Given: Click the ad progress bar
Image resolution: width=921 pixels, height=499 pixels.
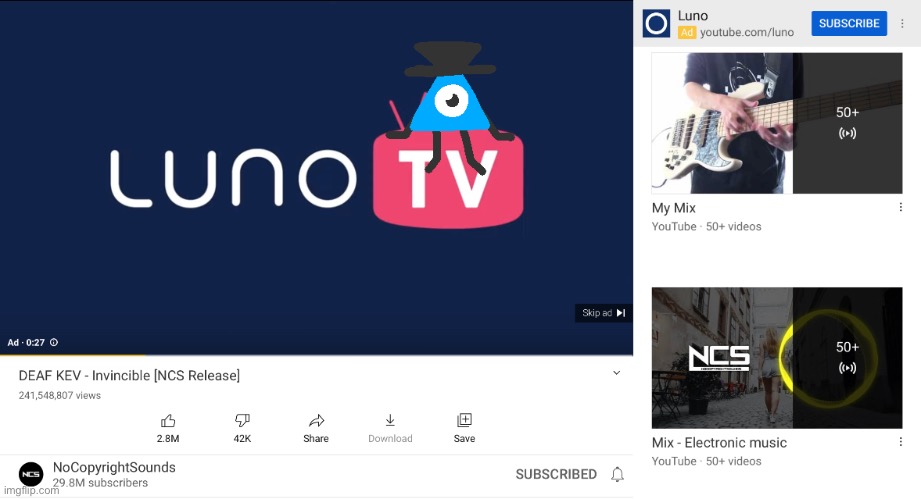Looking at the screenshot, I should [316, 355].
